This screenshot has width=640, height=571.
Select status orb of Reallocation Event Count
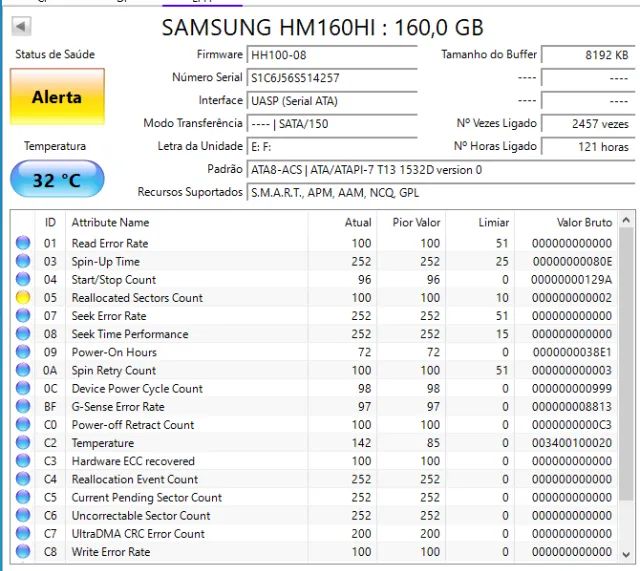[x=23, y=479]
